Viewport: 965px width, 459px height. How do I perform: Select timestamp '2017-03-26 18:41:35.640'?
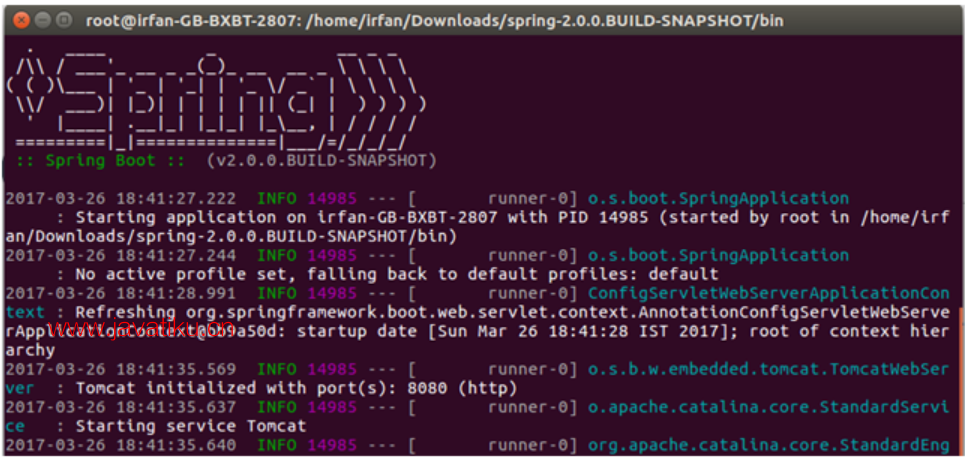click(x=121, y=445)
